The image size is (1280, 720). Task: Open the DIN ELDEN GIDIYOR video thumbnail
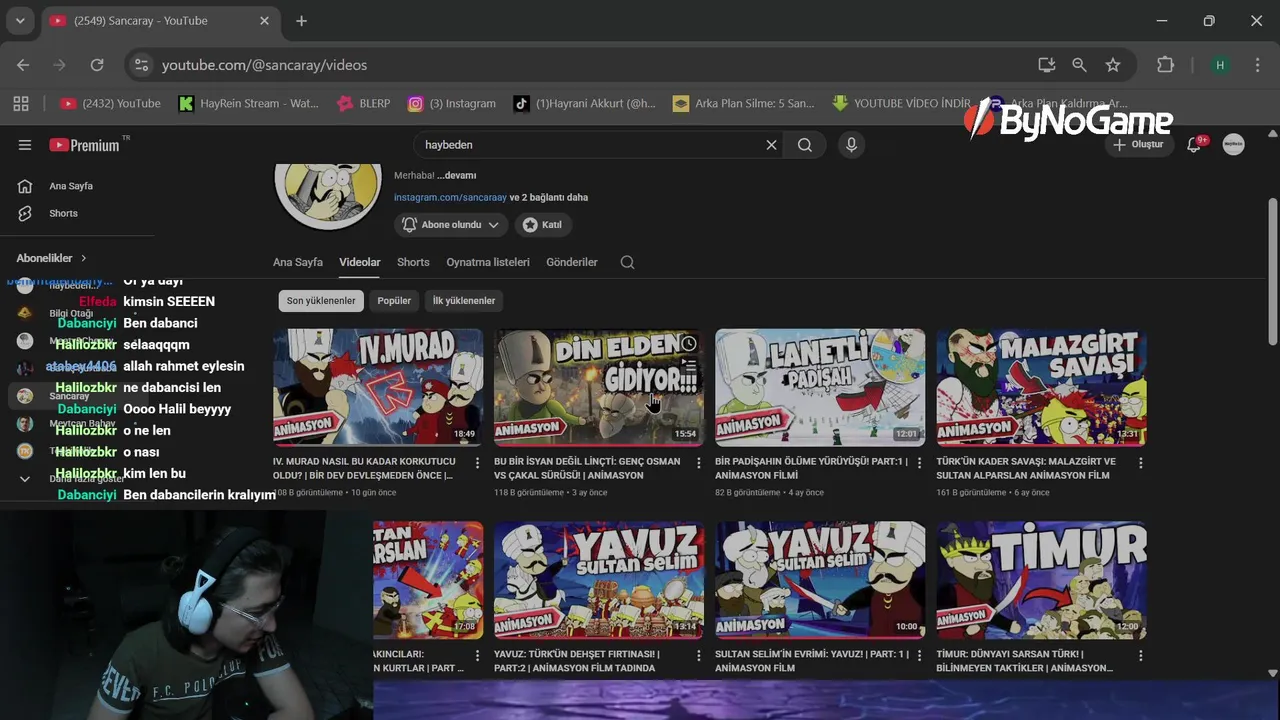[x=599, y=387]
